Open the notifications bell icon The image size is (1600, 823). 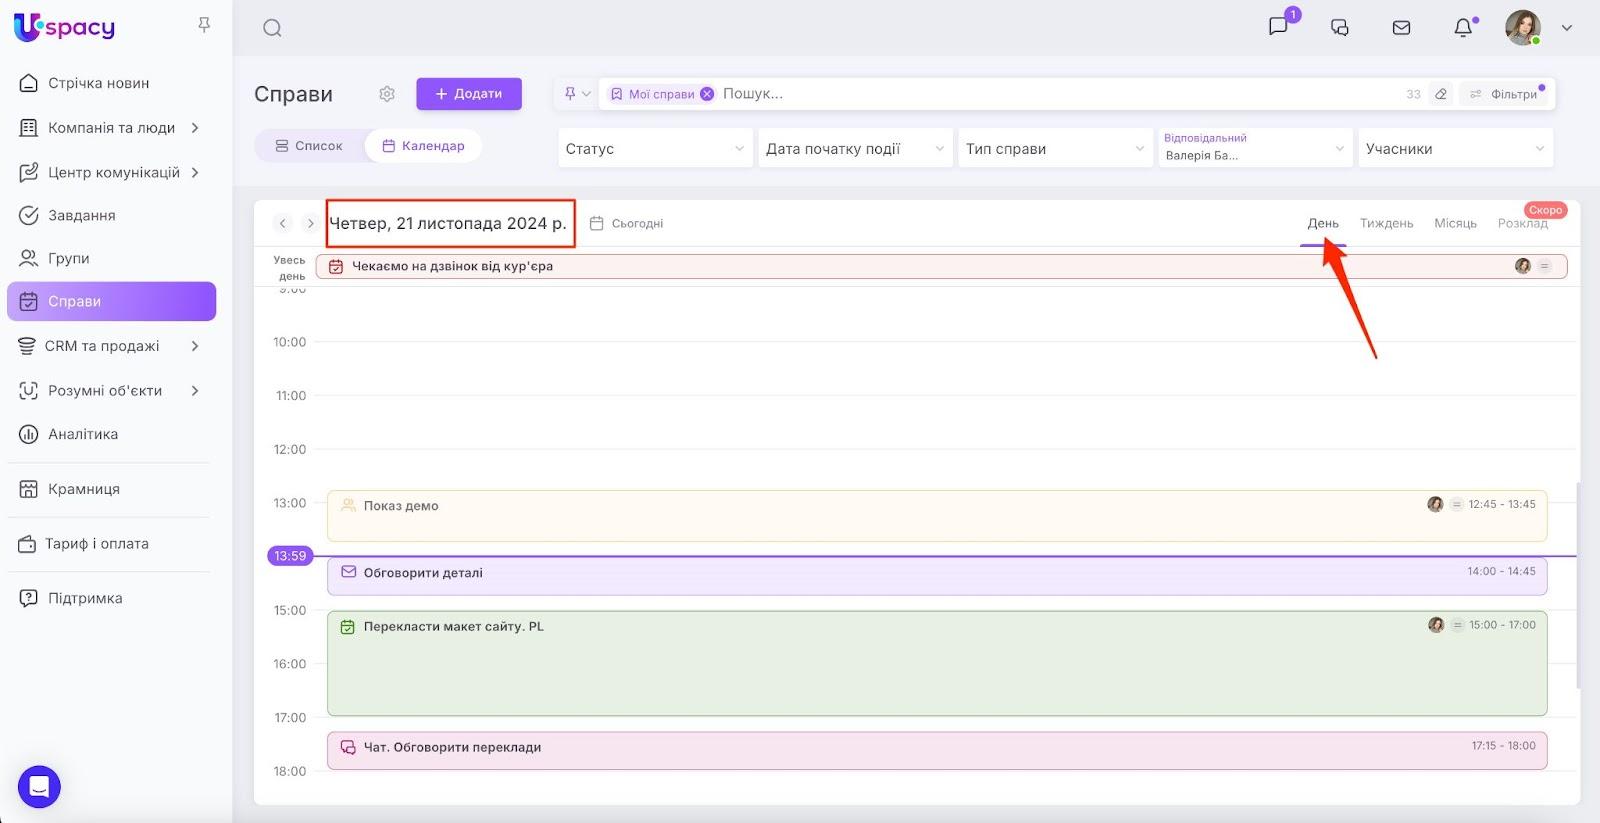(x=1463, y=28)
